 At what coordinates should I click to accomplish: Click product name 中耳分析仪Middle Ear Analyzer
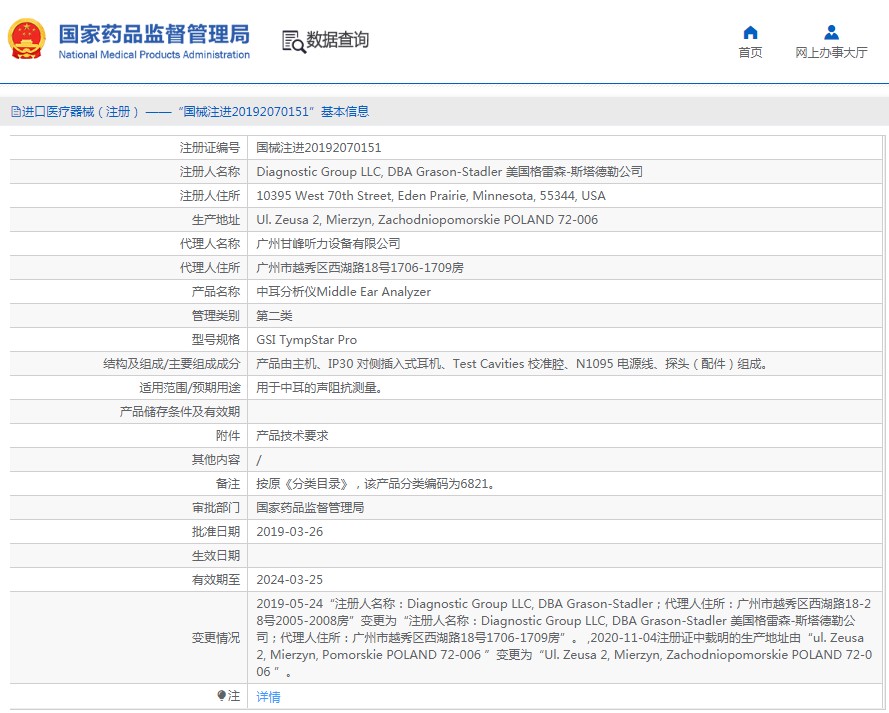click(343, 292)
